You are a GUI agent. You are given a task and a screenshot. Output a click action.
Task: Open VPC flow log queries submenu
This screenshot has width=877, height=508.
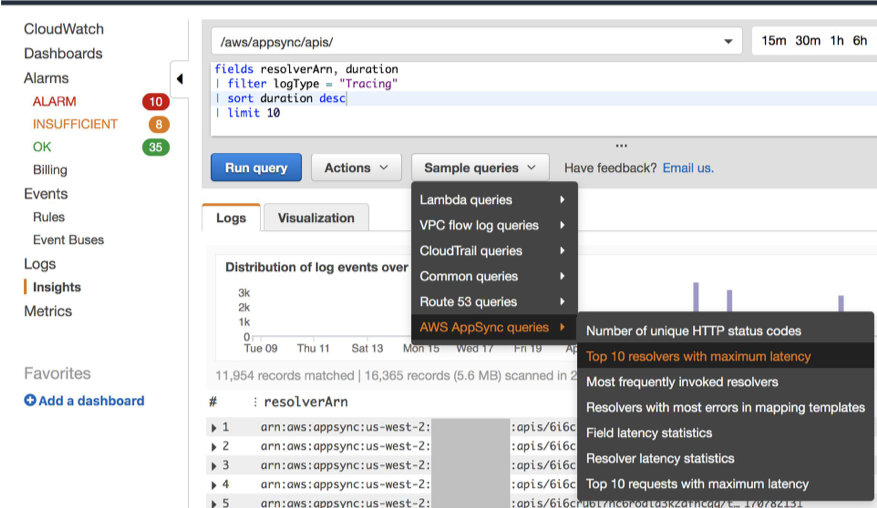494,225
